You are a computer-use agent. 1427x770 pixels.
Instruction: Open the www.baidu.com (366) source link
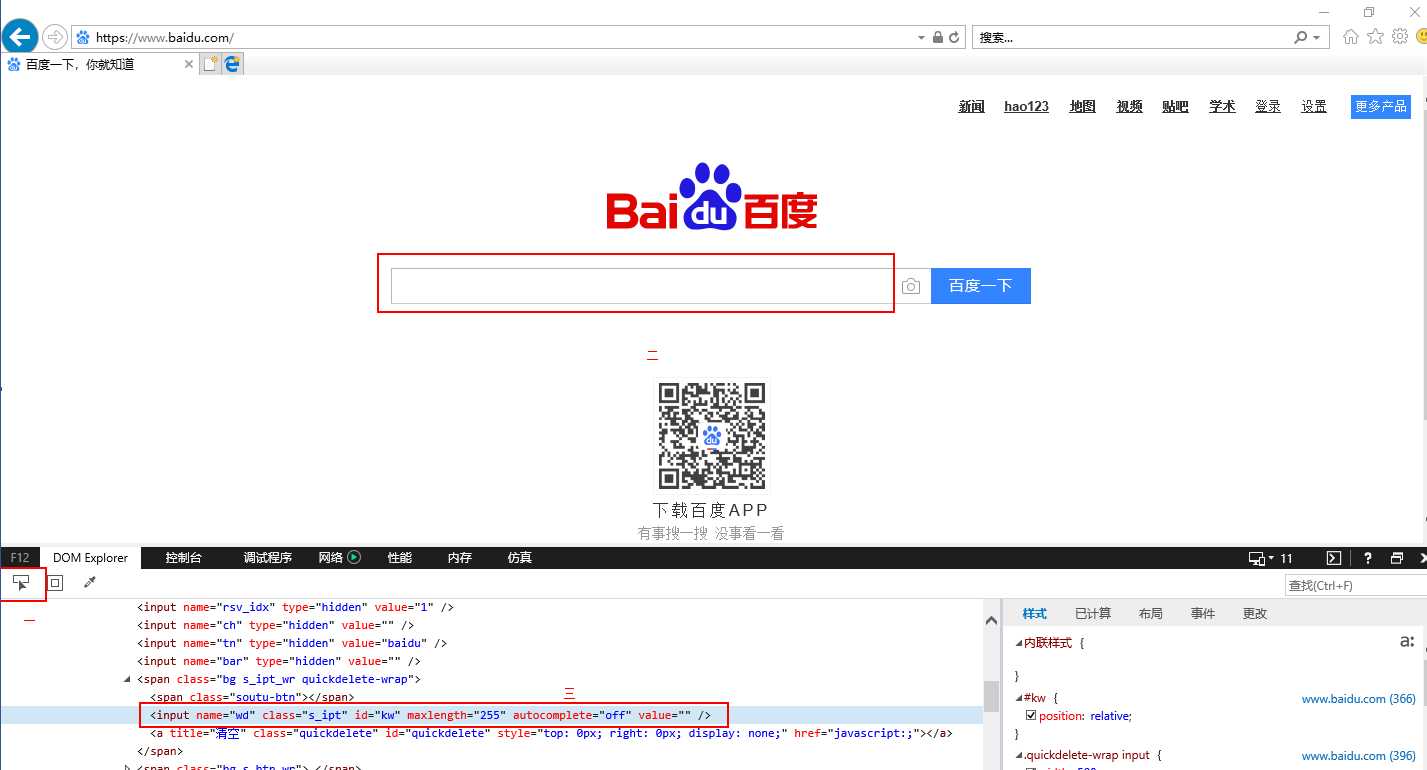[x=1358, y=699]
